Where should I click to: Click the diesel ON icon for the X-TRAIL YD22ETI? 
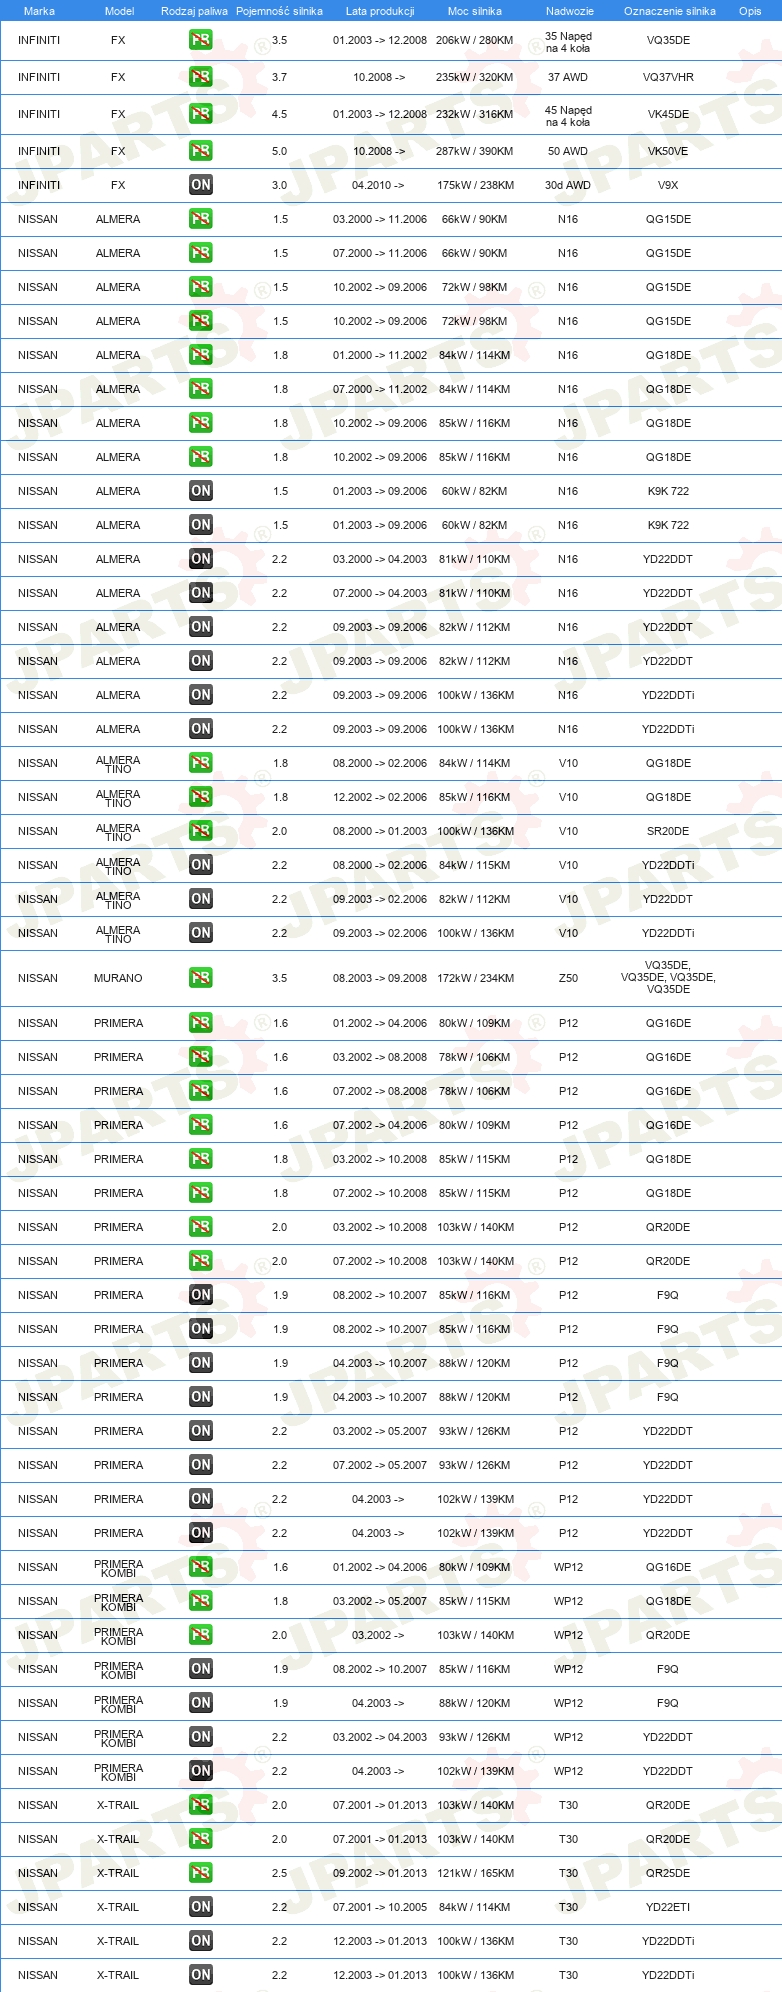point(201,1907)
